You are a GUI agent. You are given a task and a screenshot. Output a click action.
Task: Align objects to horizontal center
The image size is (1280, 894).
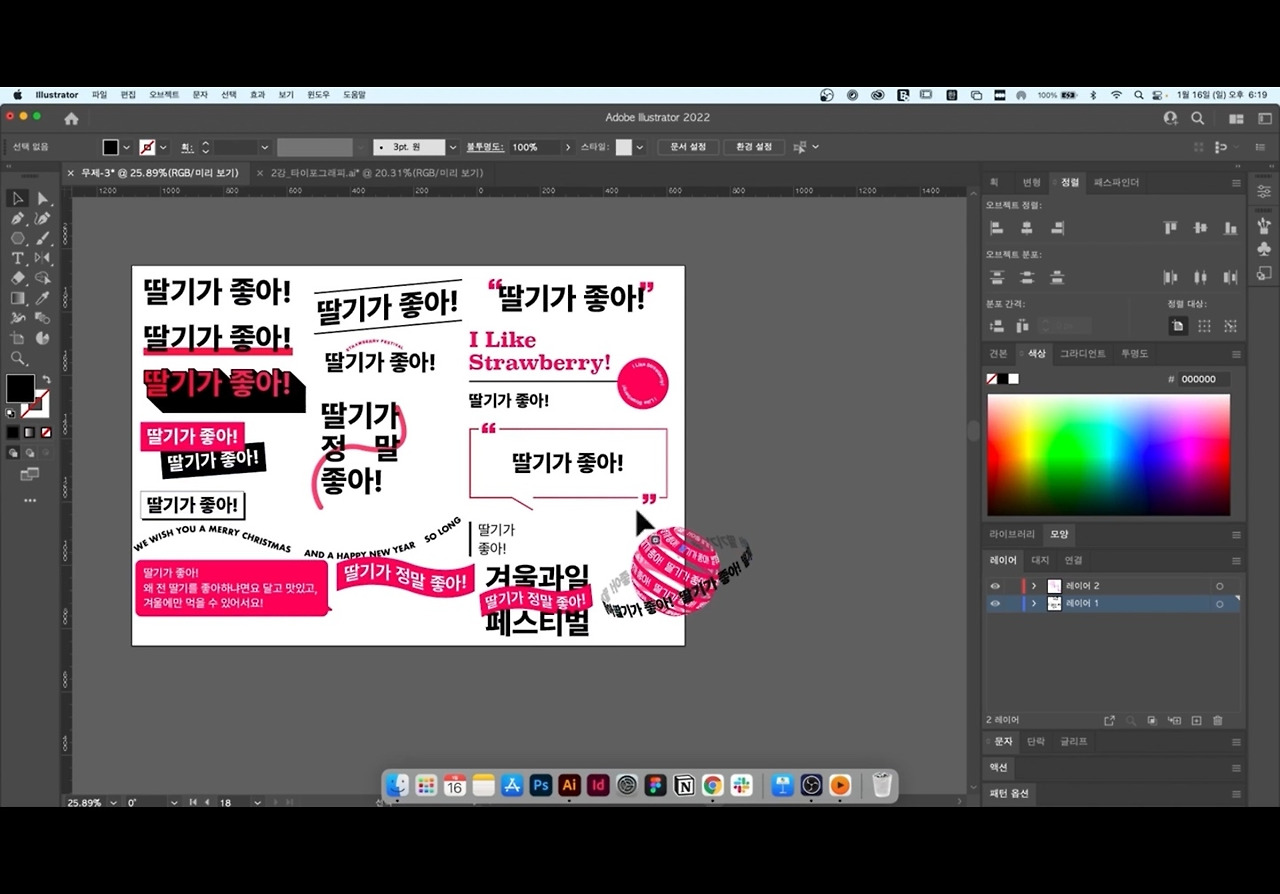point(1027,228)
